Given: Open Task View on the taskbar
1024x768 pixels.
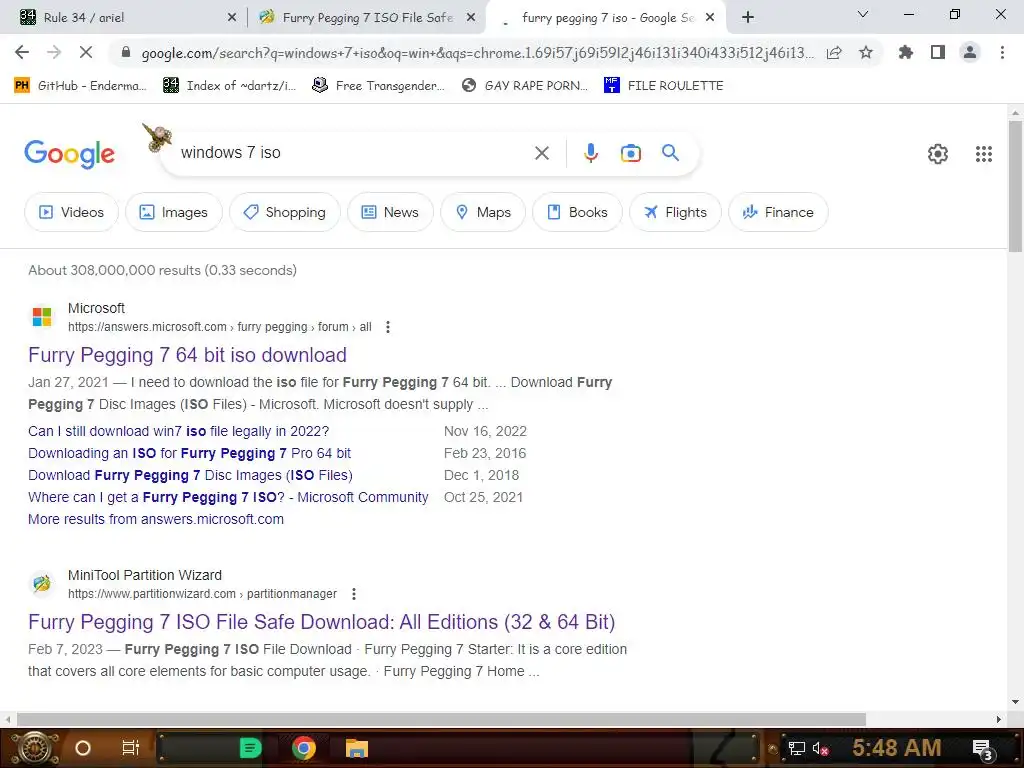Looking at the screenshot, I should coord(131,748).
